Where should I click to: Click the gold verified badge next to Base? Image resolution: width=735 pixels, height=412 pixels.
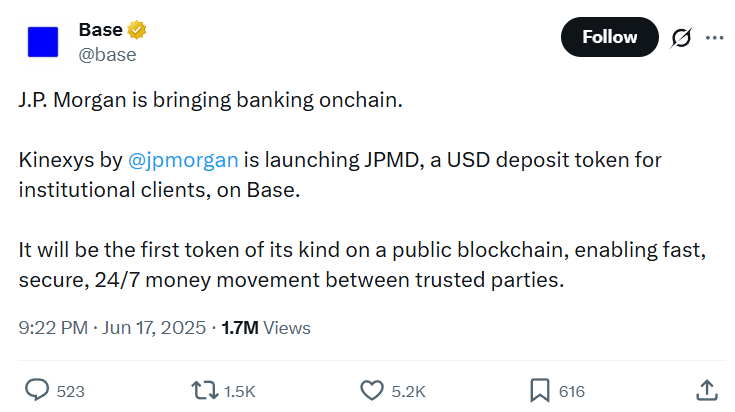pos(138,30)
